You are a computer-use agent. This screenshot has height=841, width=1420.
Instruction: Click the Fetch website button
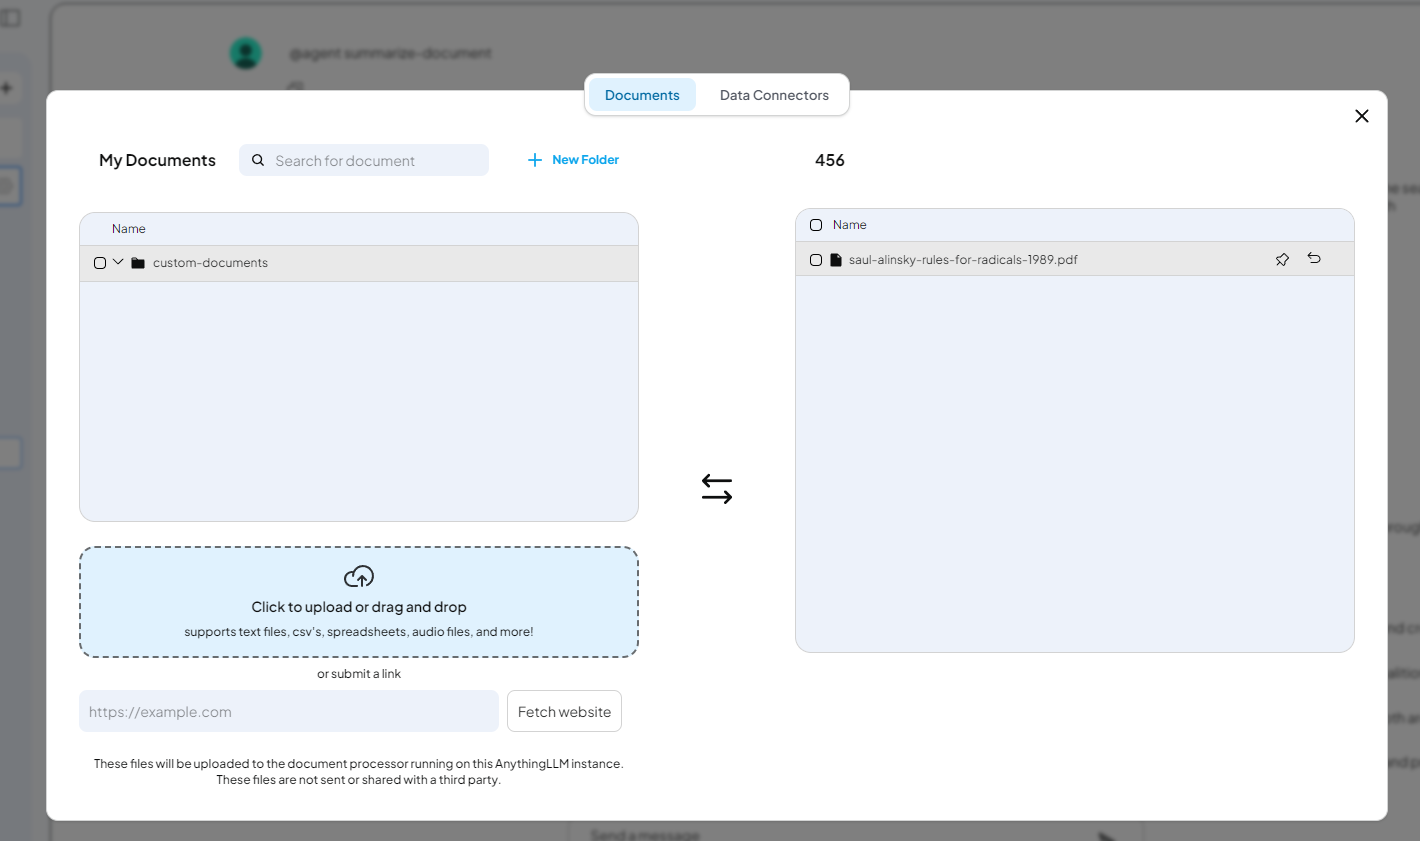click(564, 711)
